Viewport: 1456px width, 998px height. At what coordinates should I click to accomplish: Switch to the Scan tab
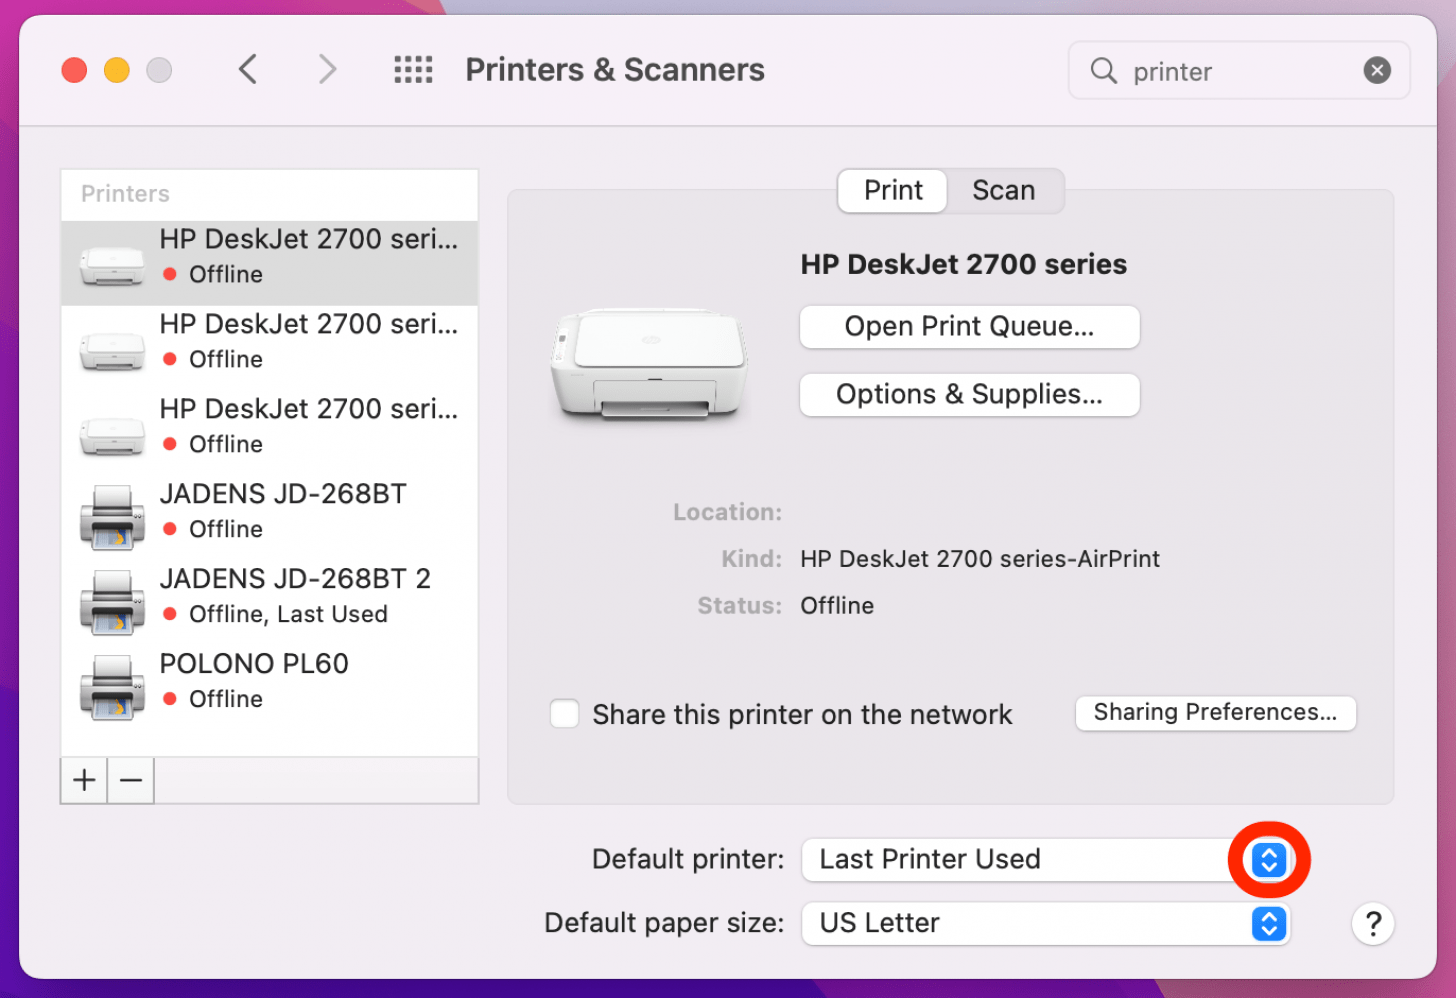(x=1004, y=190)
